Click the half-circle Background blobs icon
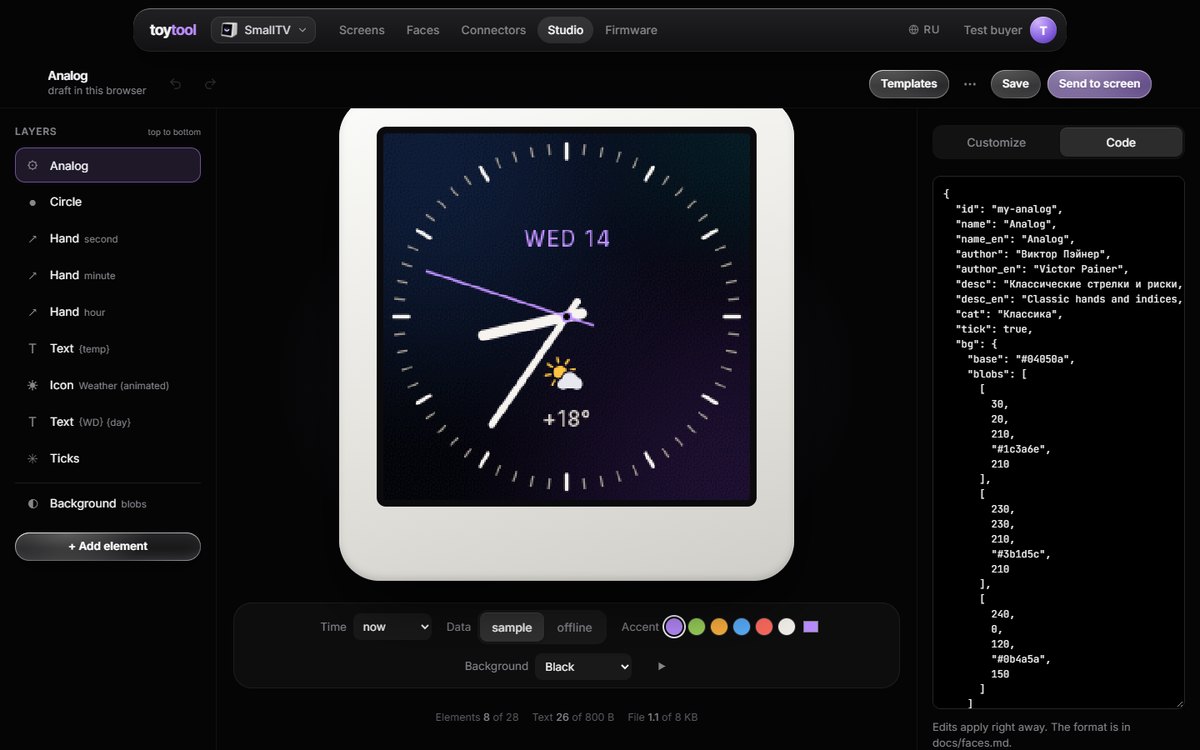The height and width of the screenshot is (750, 1200). tap(33, 504)
